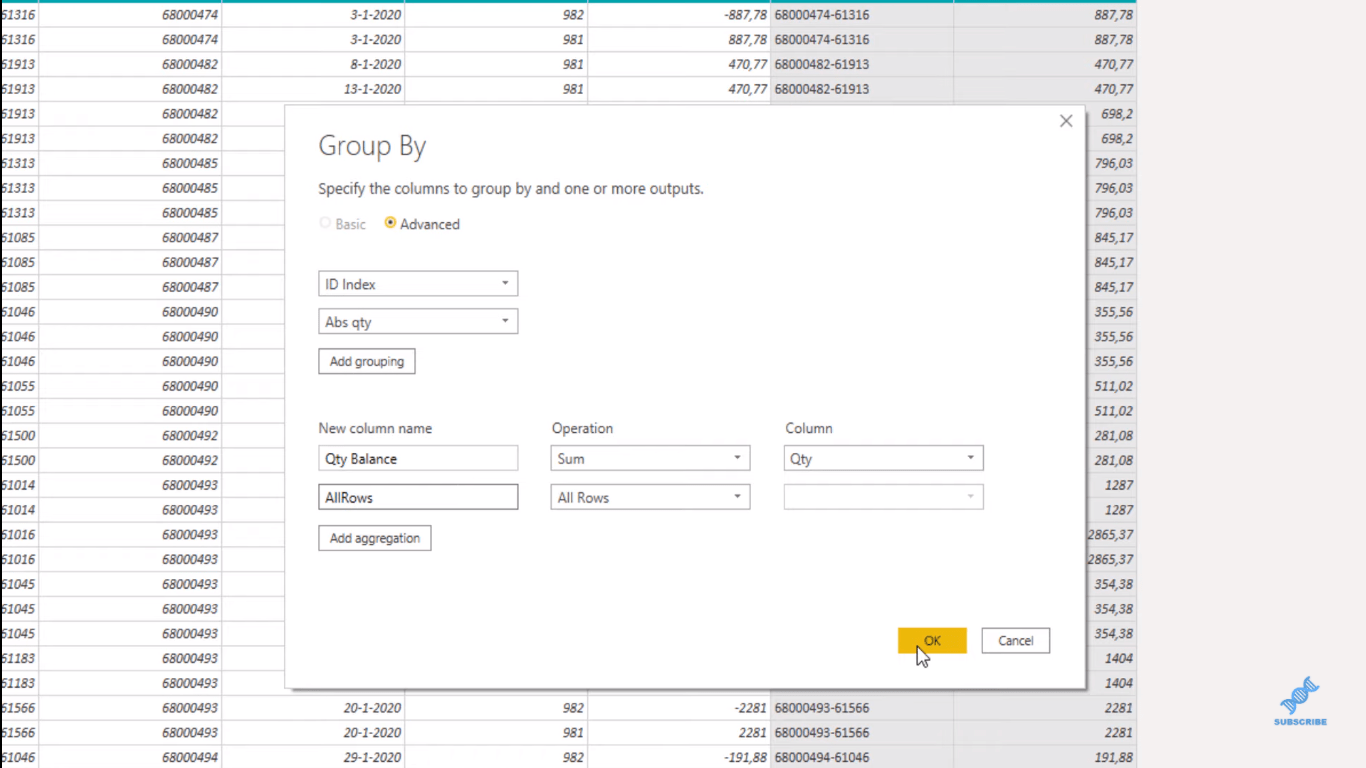Click the Add aggregation button
Screen dimensions: 1366x768
pyautogui.click(x=375, y=538)
